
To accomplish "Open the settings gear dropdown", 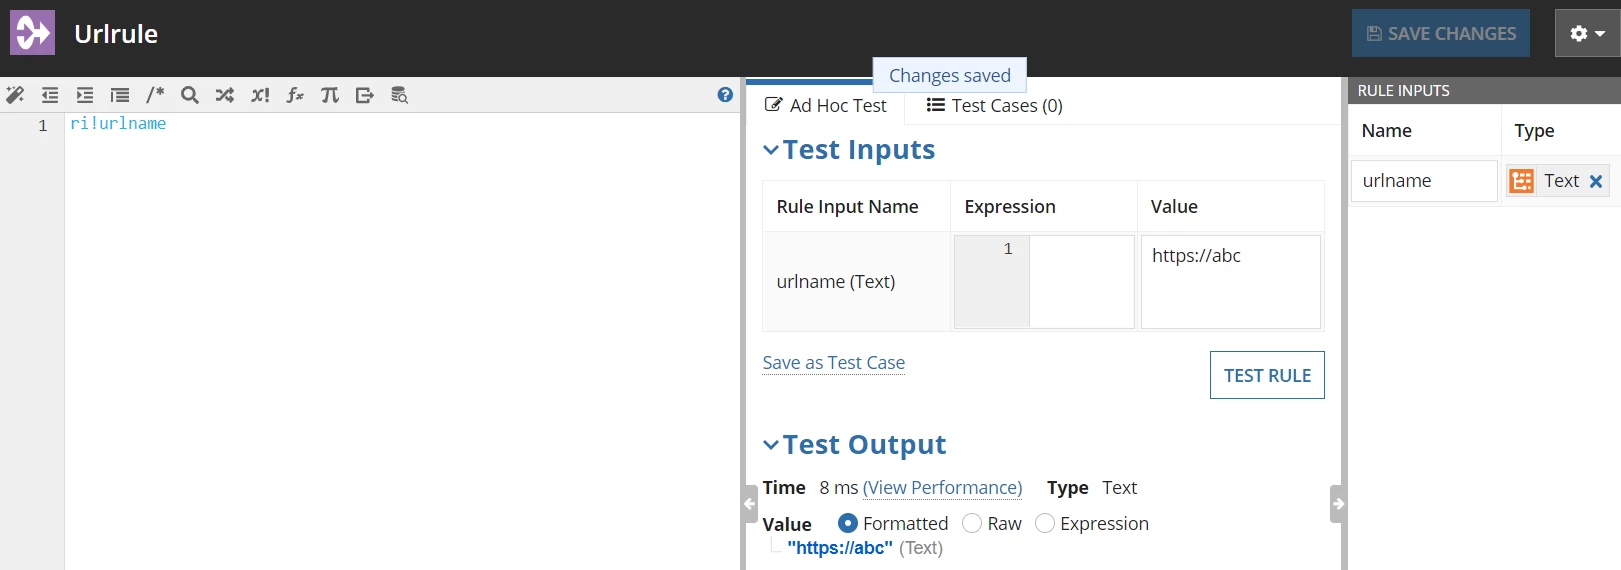I will (1587, 33).
